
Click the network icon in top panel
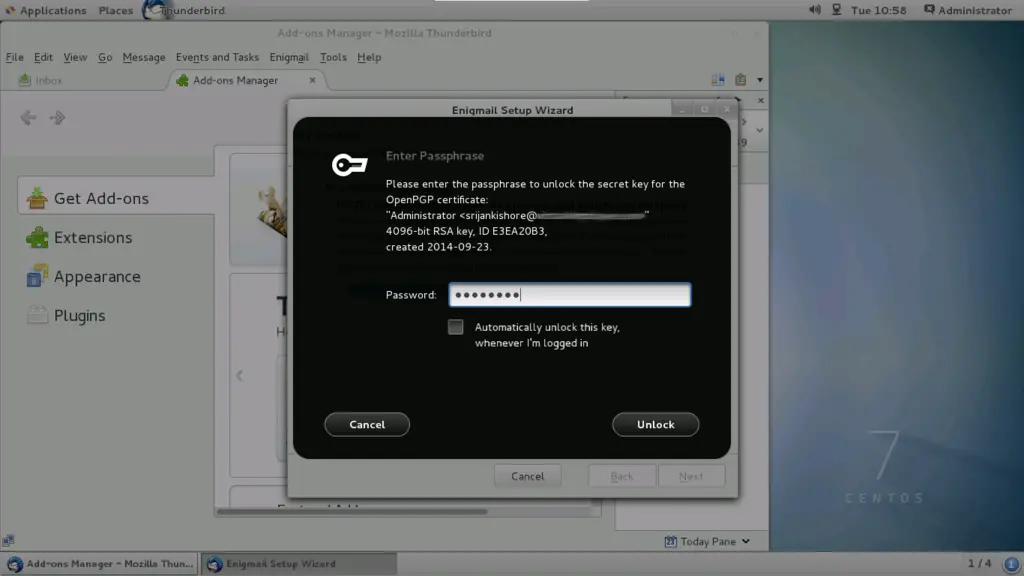tap(836, 10)
